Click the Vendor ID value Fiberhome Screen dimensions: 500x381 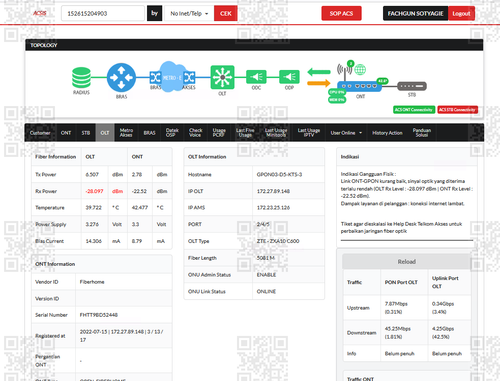coord(92,282)
